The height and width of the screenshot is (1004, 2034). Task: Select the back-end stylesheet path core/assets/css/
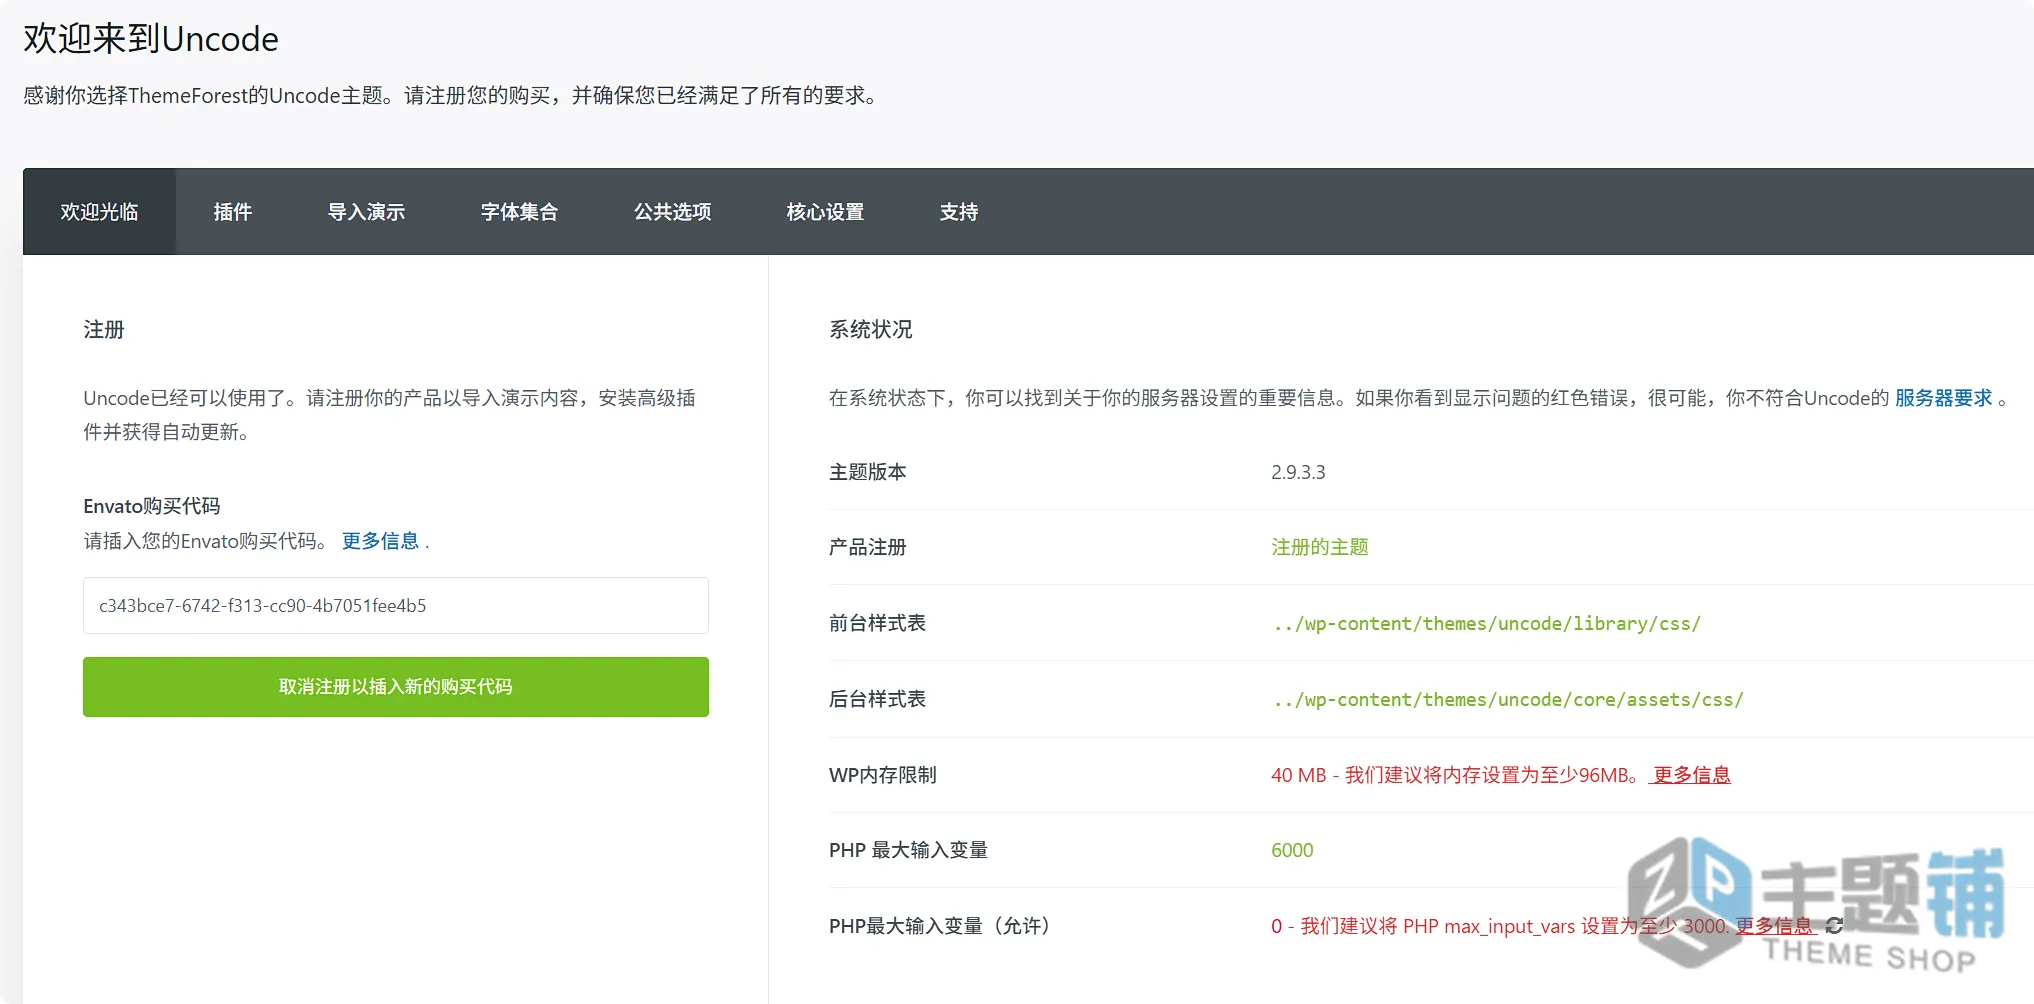[x=1508, y=700]
